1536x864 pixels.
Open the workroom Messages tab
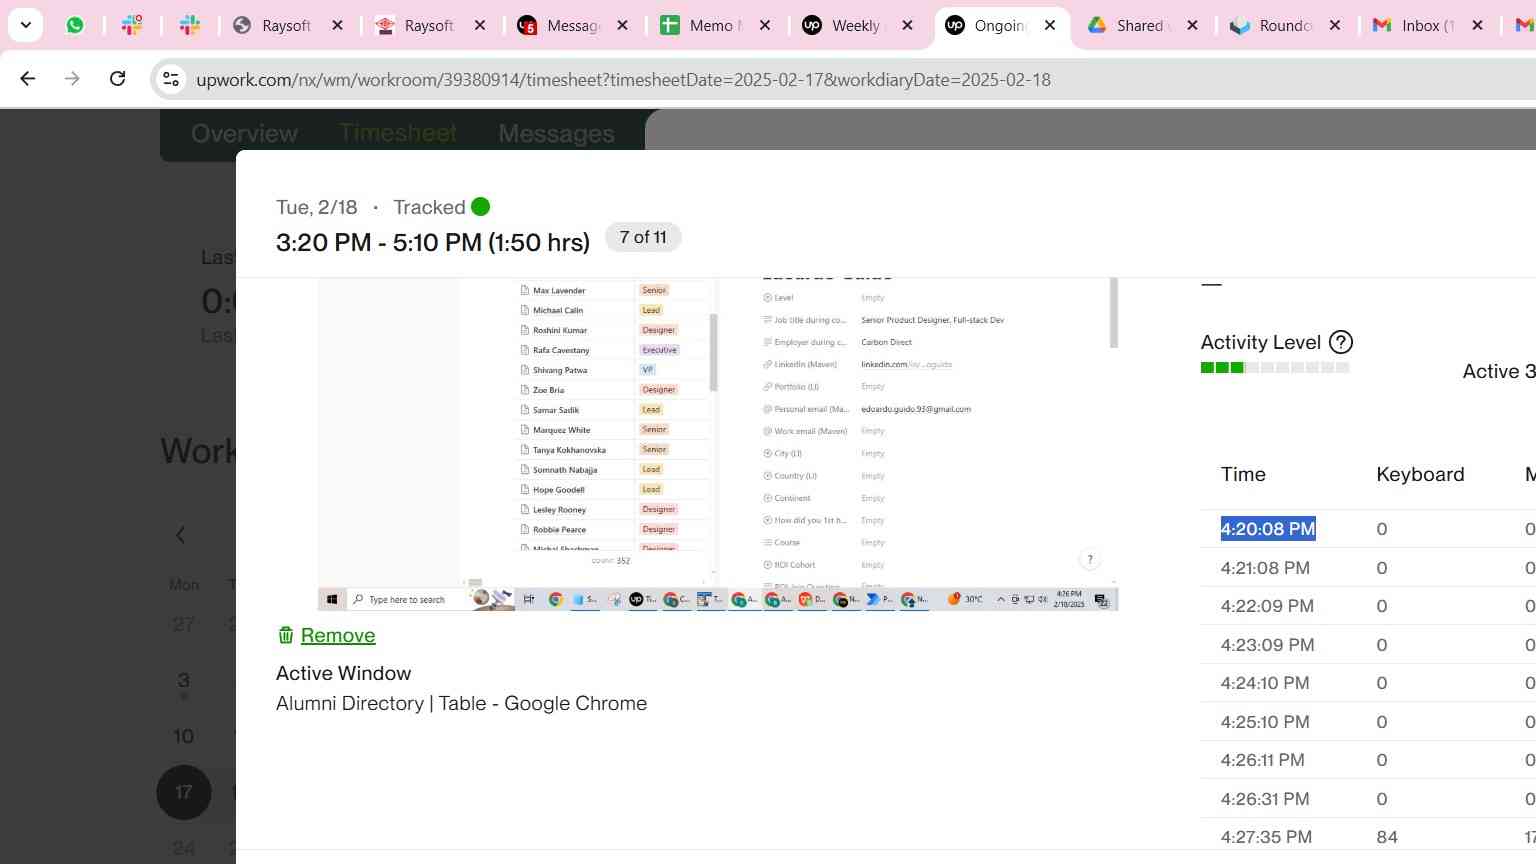click(x=556, y=133)
